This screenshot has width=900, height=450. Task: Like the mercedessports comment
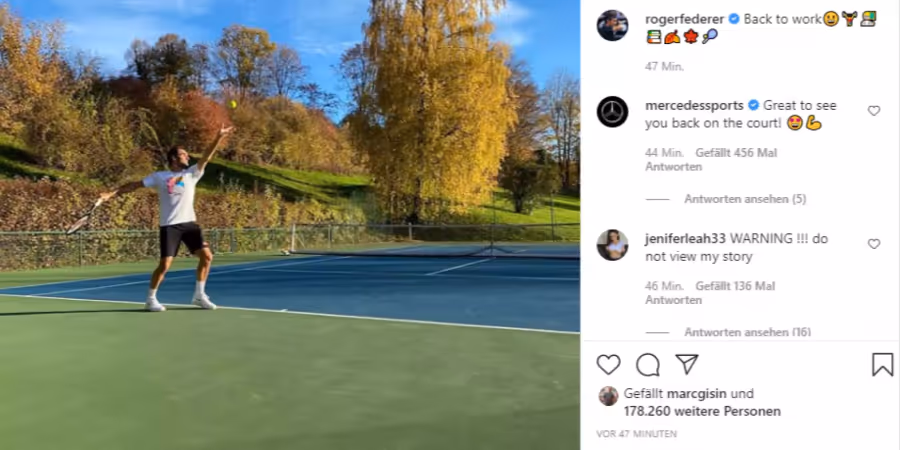(874, 111)
